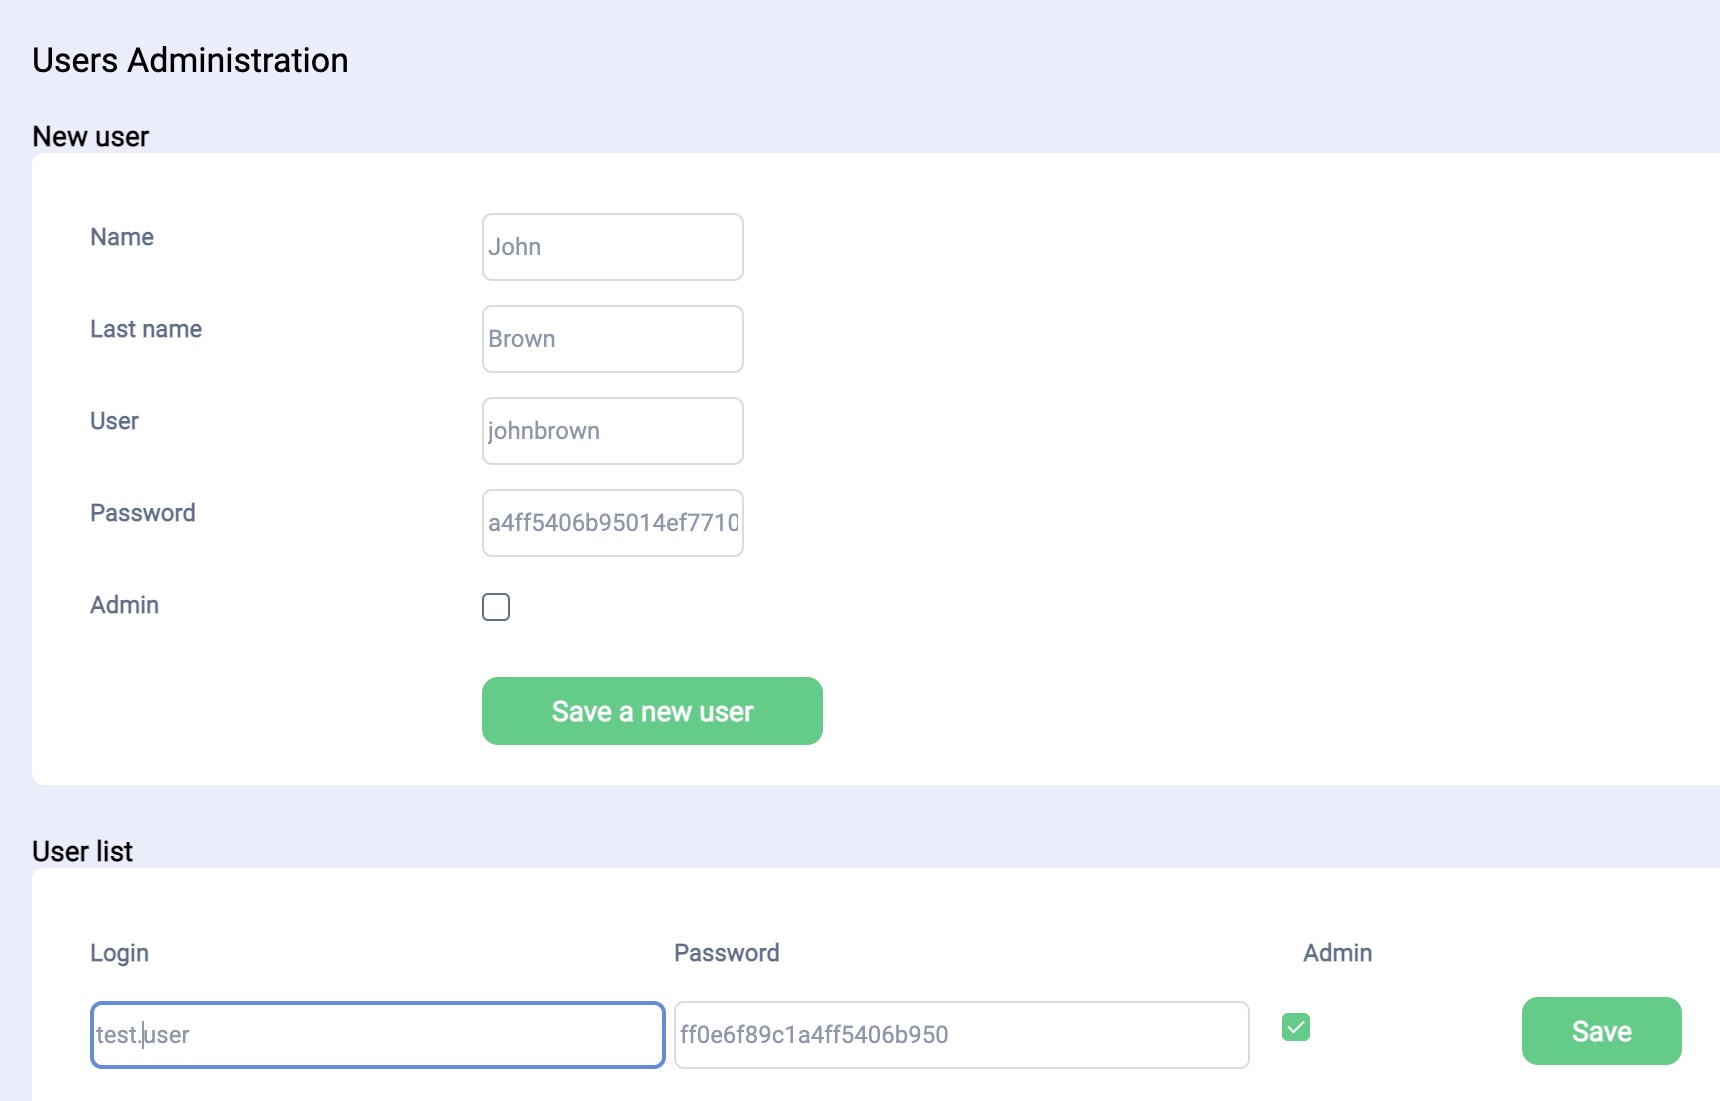Click the User field with johnbrown placeholder
Viewport: 1720px width, 1101px height.
[x=612, y=431]
